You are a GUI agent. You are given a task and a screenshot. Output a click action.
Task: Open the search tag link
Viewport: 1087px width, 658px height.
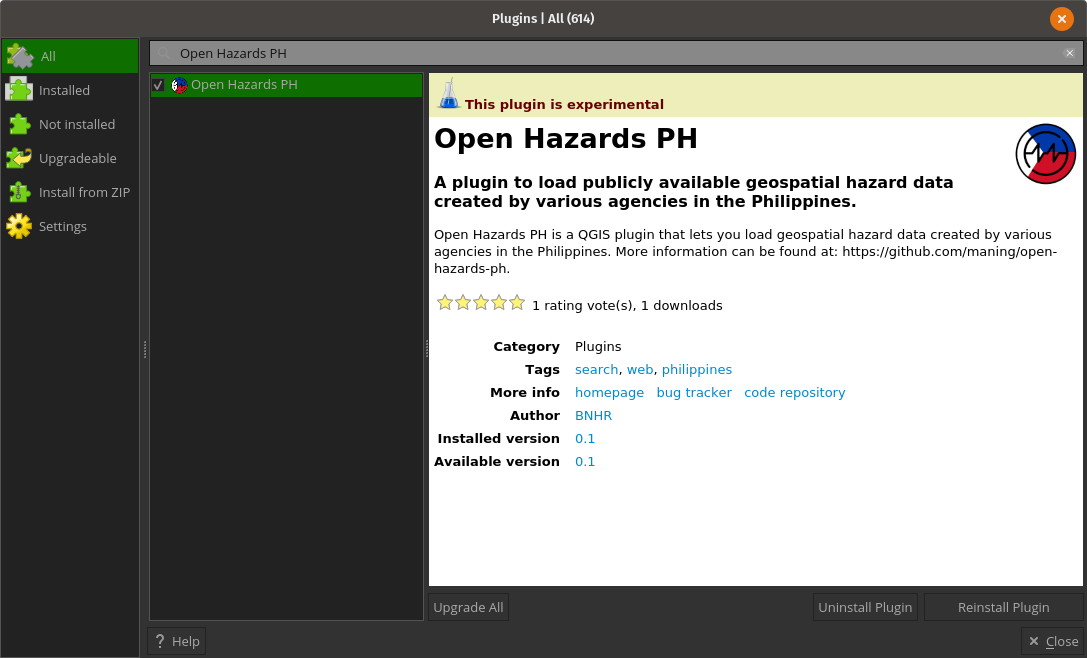[596, 370]
